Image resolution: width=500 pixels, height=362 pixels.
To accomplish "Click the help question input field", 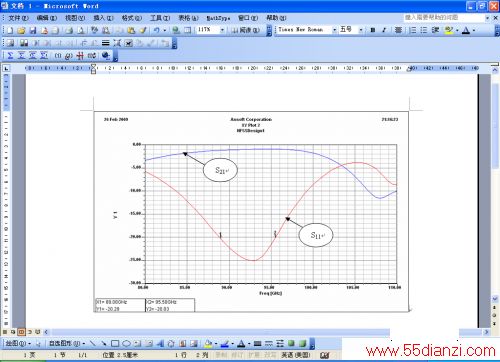I will pos(444,17).
